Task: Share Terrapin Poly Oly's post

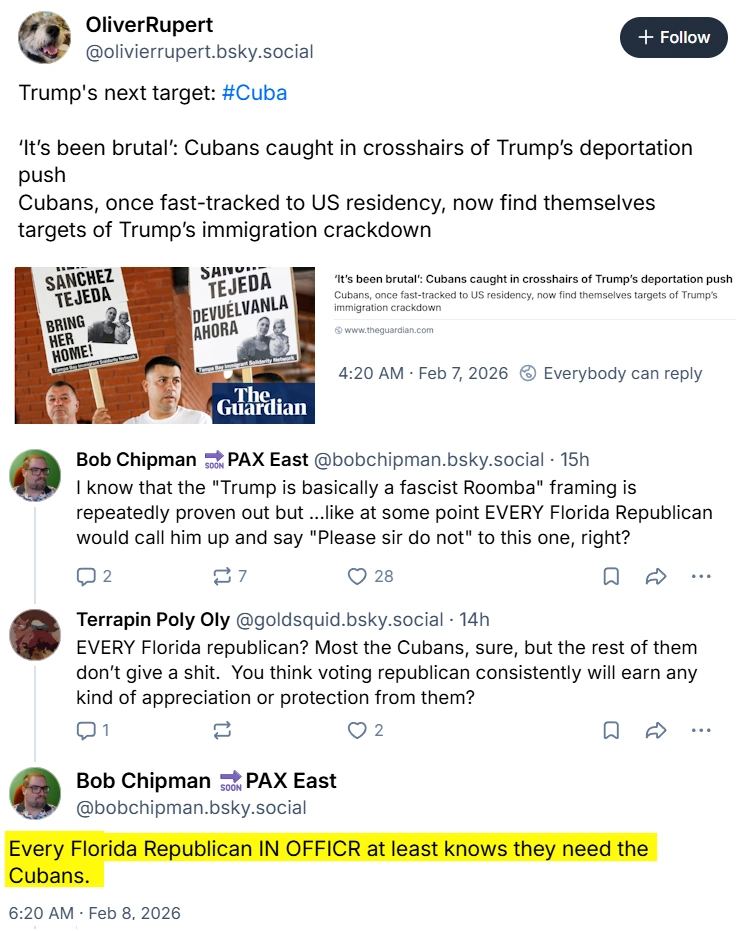Action: 656,730
